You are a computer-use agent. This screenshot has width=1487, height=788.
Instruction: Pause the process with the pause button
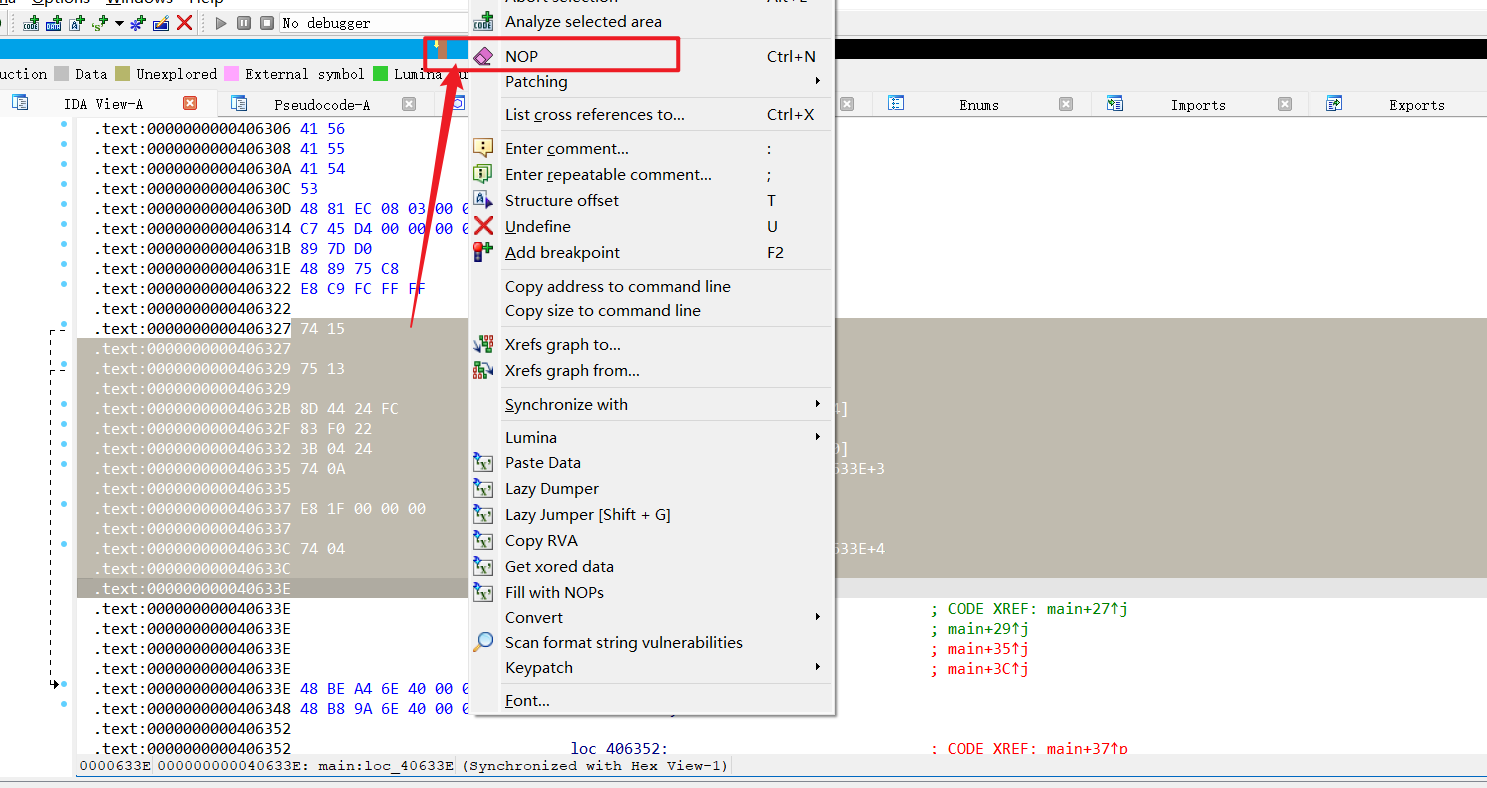click(x=244, y=22)
